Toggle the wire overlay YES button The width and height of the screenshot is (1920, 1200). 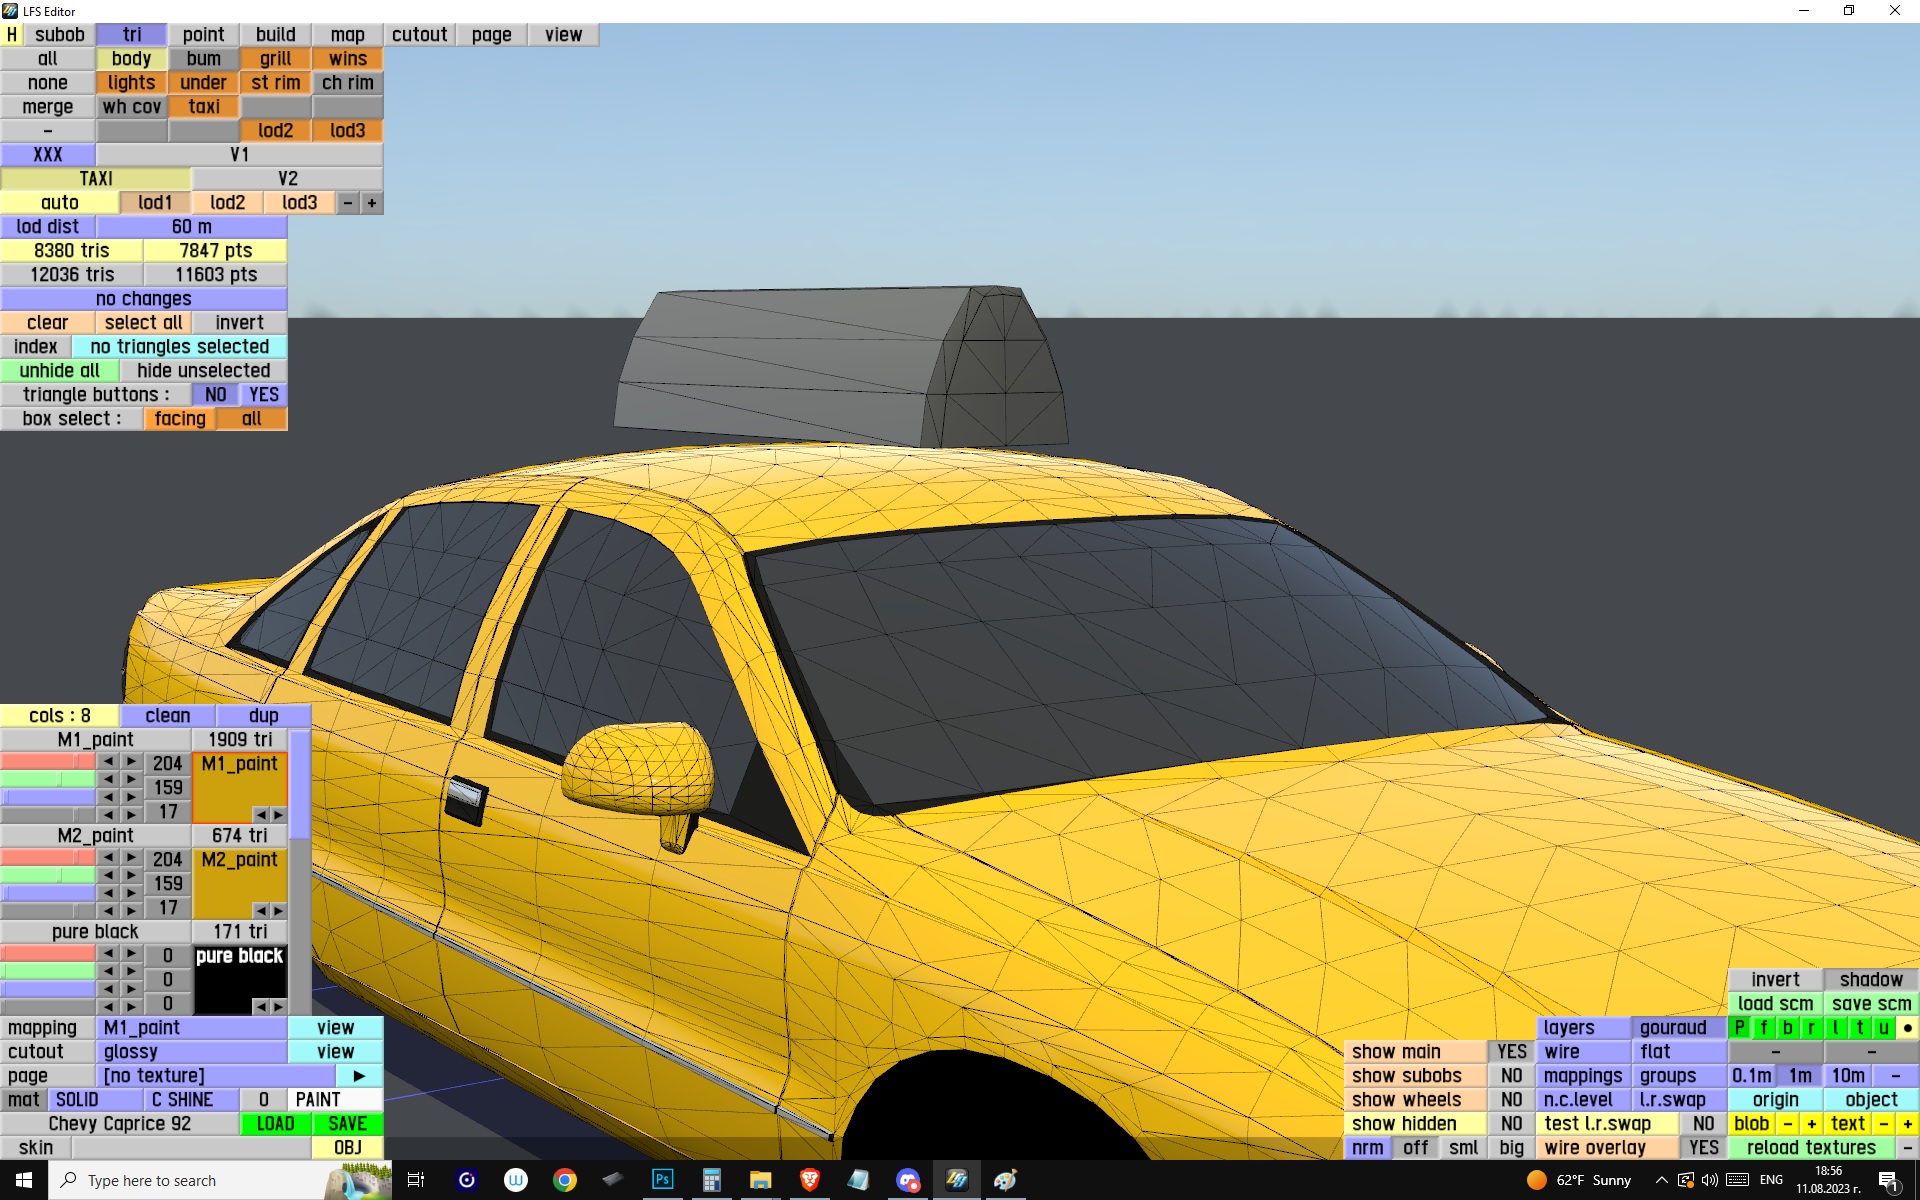(x=1703, y=1148)
